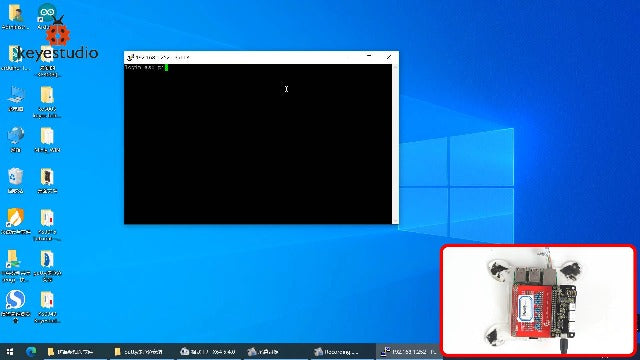Open desktop folder with brown picture
The width and height of the screenshot is (640, 360).
coord(47,180)
